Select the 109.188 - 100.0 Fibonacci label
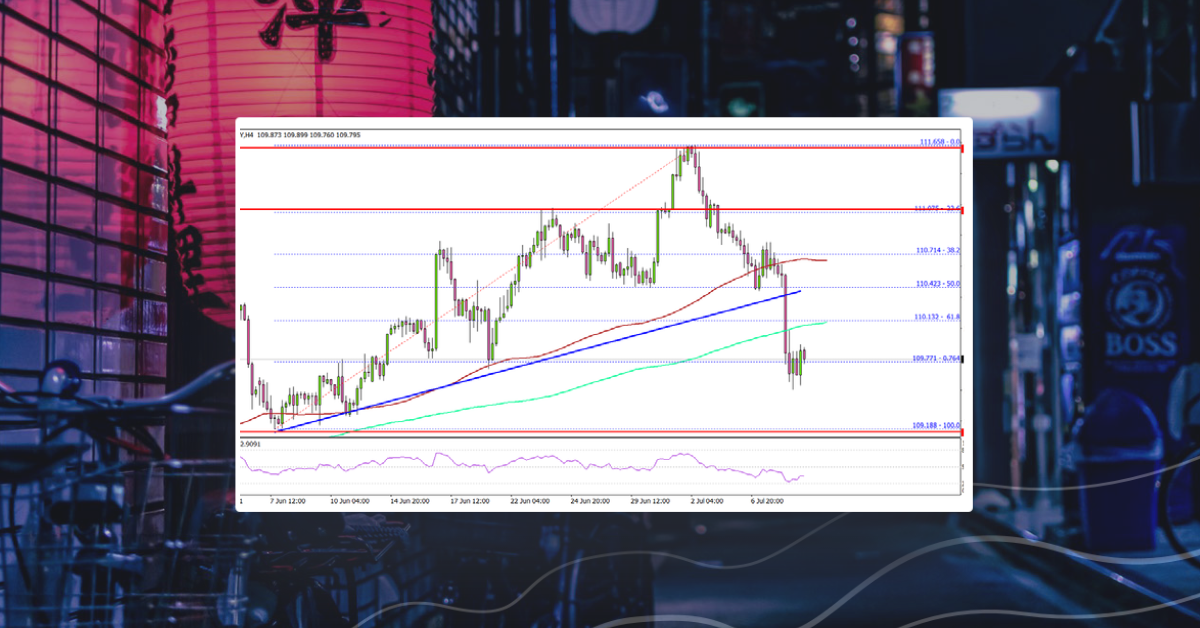This screenshot has width=1200, height=628. coord(936,424)
